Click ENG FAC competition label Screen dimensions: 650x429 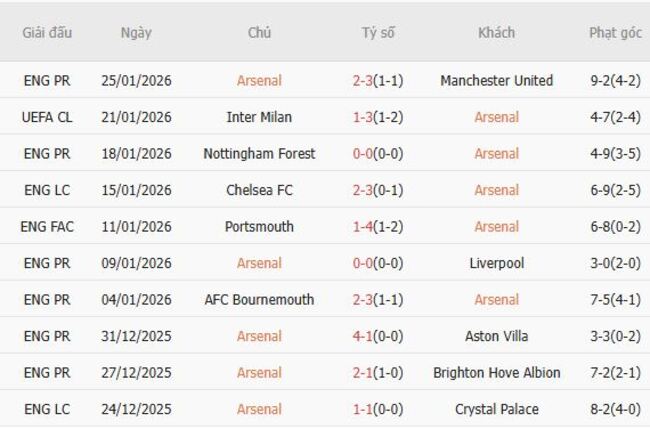coord(47,227)
